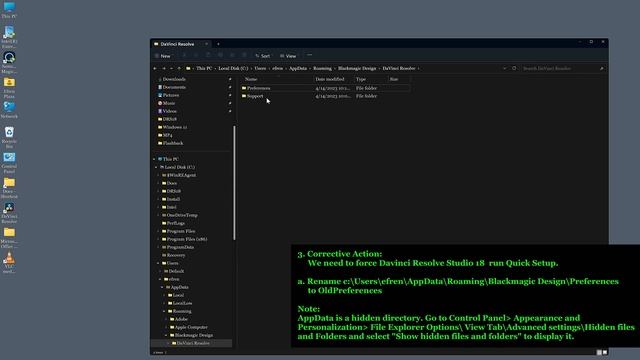The image size is (640, 360).
Task: Refresh the current folder view
Action: (514, 69)
